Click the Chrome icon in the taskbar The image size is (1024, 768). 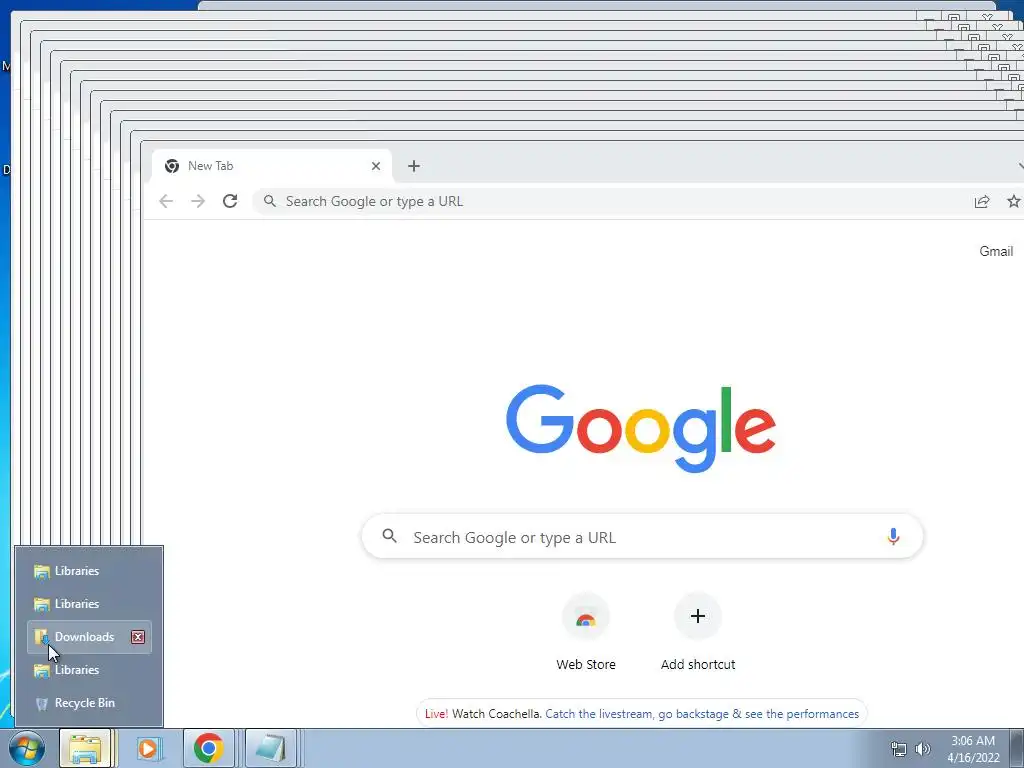coord(208,748)
